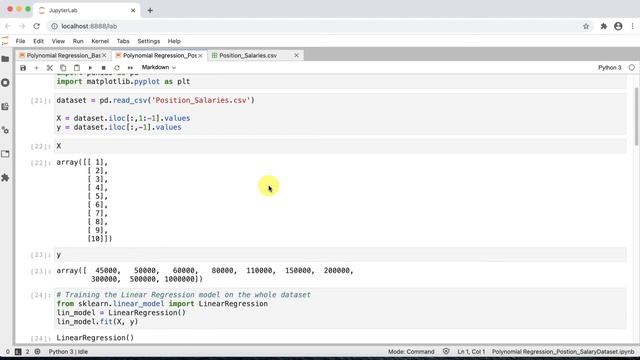The height and width of the screenshot is (360, 640).
Task: Reload the page in the browser
Action: coord(36,26)
